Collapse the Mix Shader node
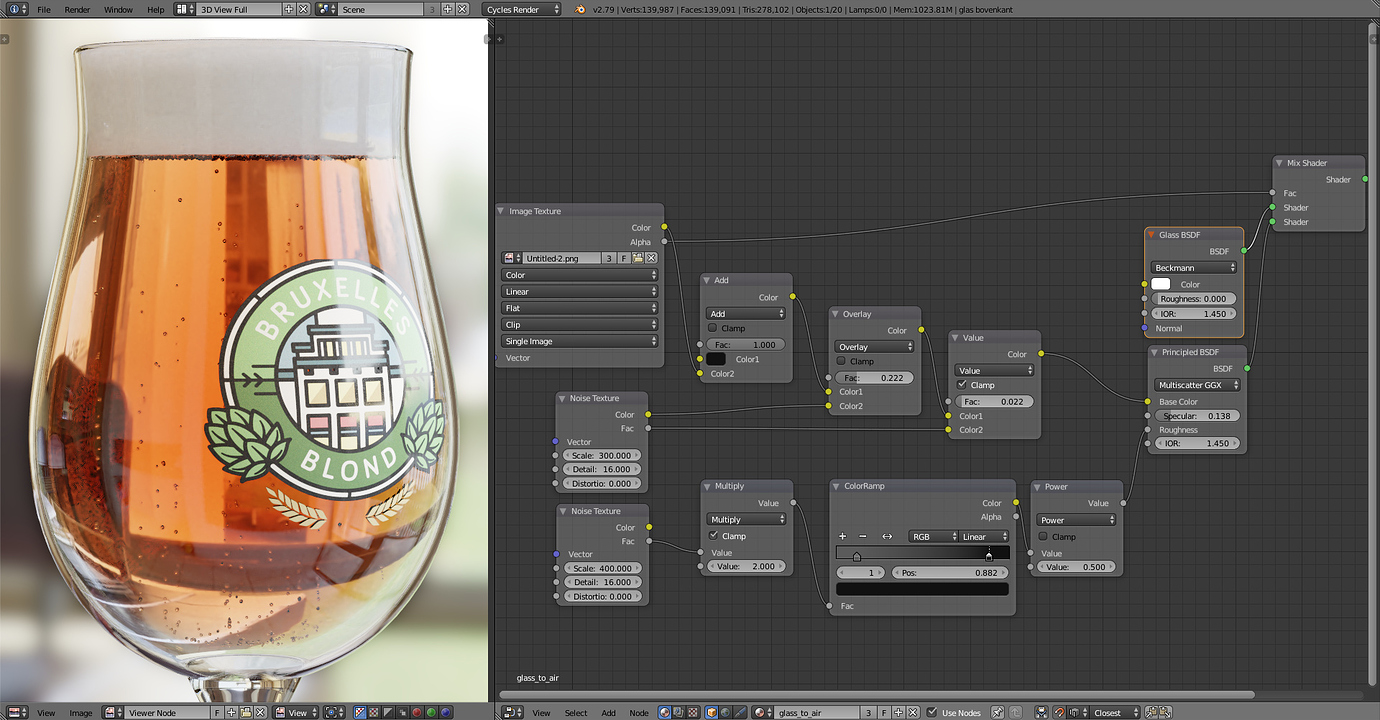The height and width of the screenshot is (720, 1380). click(x=1280, y=163)
